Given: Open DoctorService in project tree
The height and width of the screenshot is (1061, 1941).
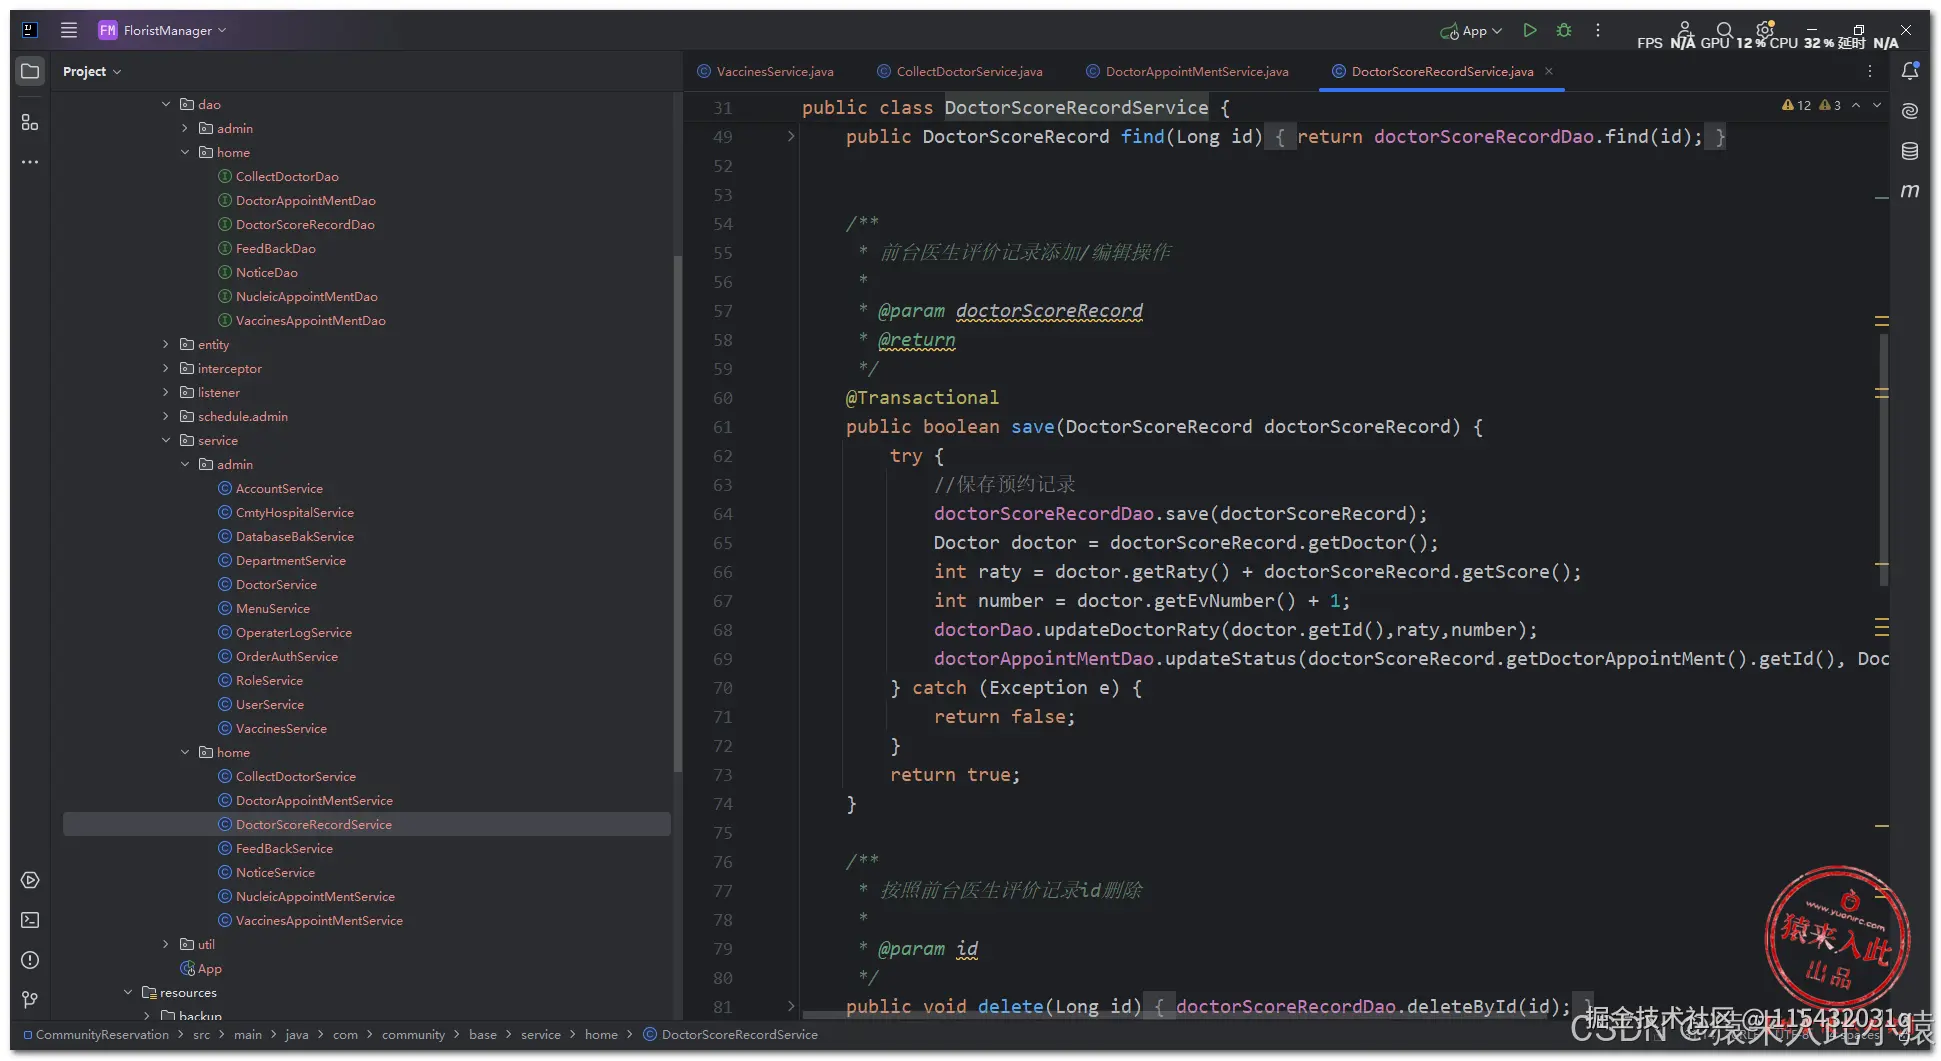Looking at the screenshot, I should click(276, 584).
